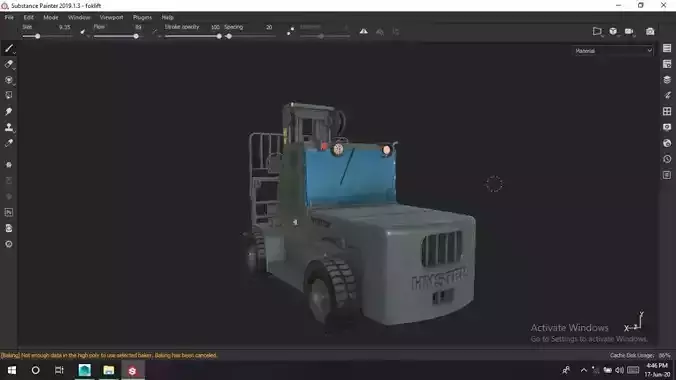The height and width of the screenshot is (380, 676).
Task: Click Substance Painter taskbar icon
Action: pos(132,370)
